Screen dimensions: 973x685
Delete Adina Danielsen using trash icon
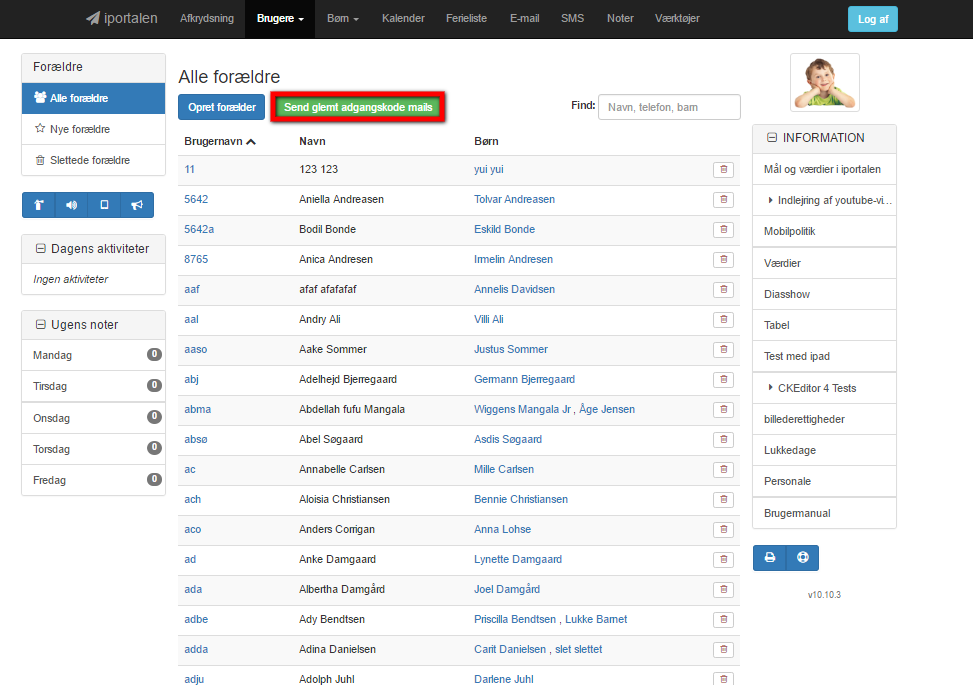tap(724, 650)
